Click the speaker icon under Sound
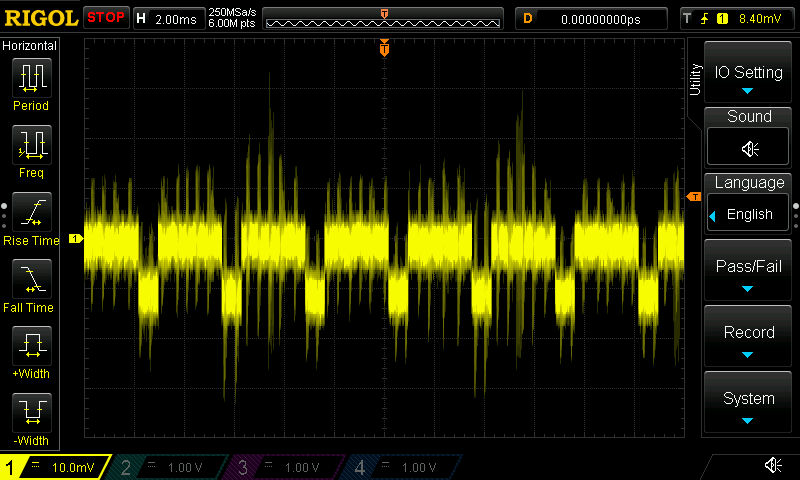800x480 pixels. point(749,149)
